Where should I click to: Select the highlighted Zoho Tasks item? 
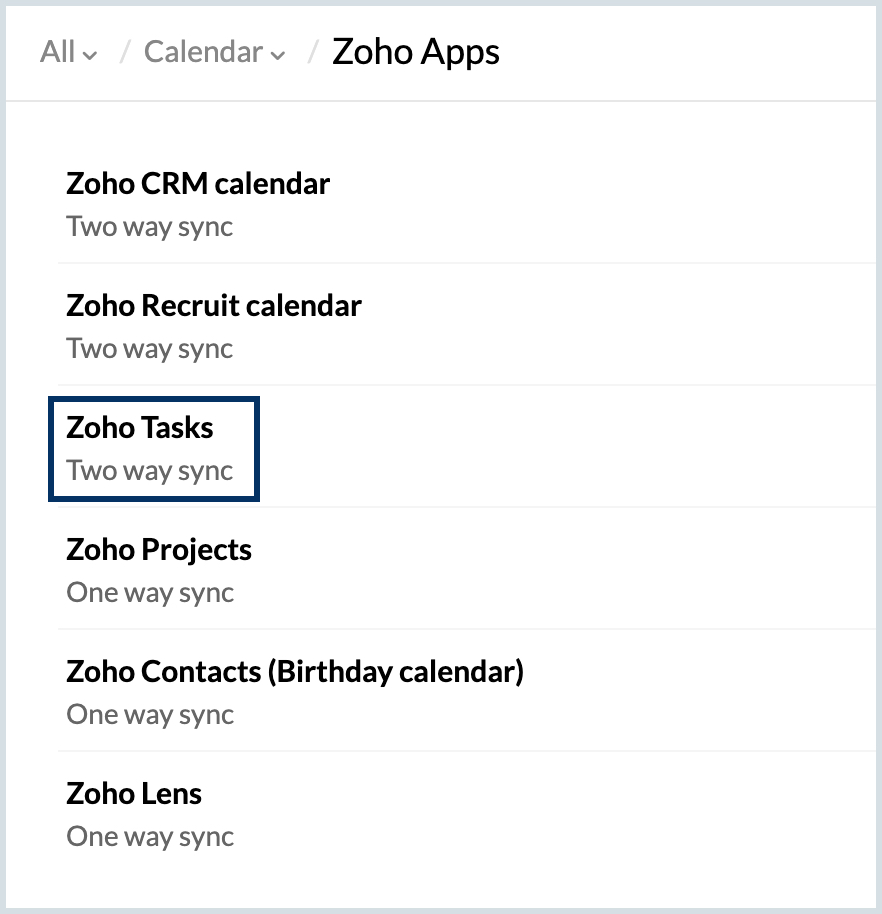point(154,448)
